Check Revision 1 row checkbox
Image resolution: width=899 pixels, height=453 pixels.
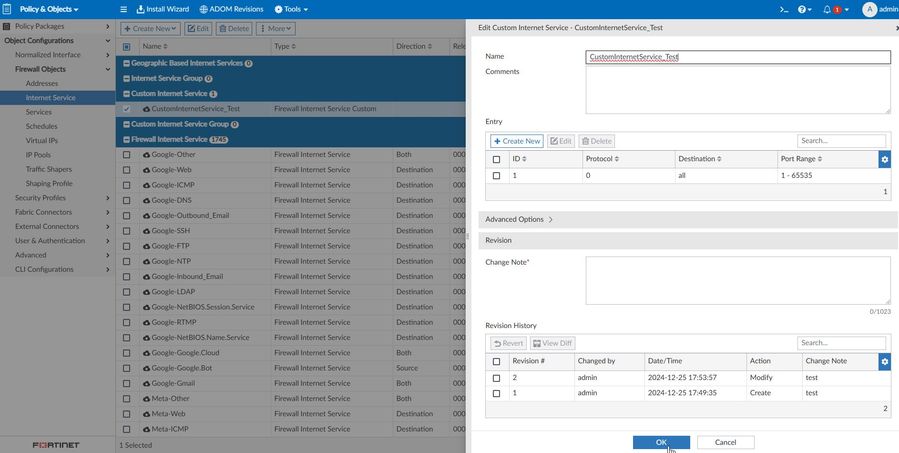click(497, 394)
